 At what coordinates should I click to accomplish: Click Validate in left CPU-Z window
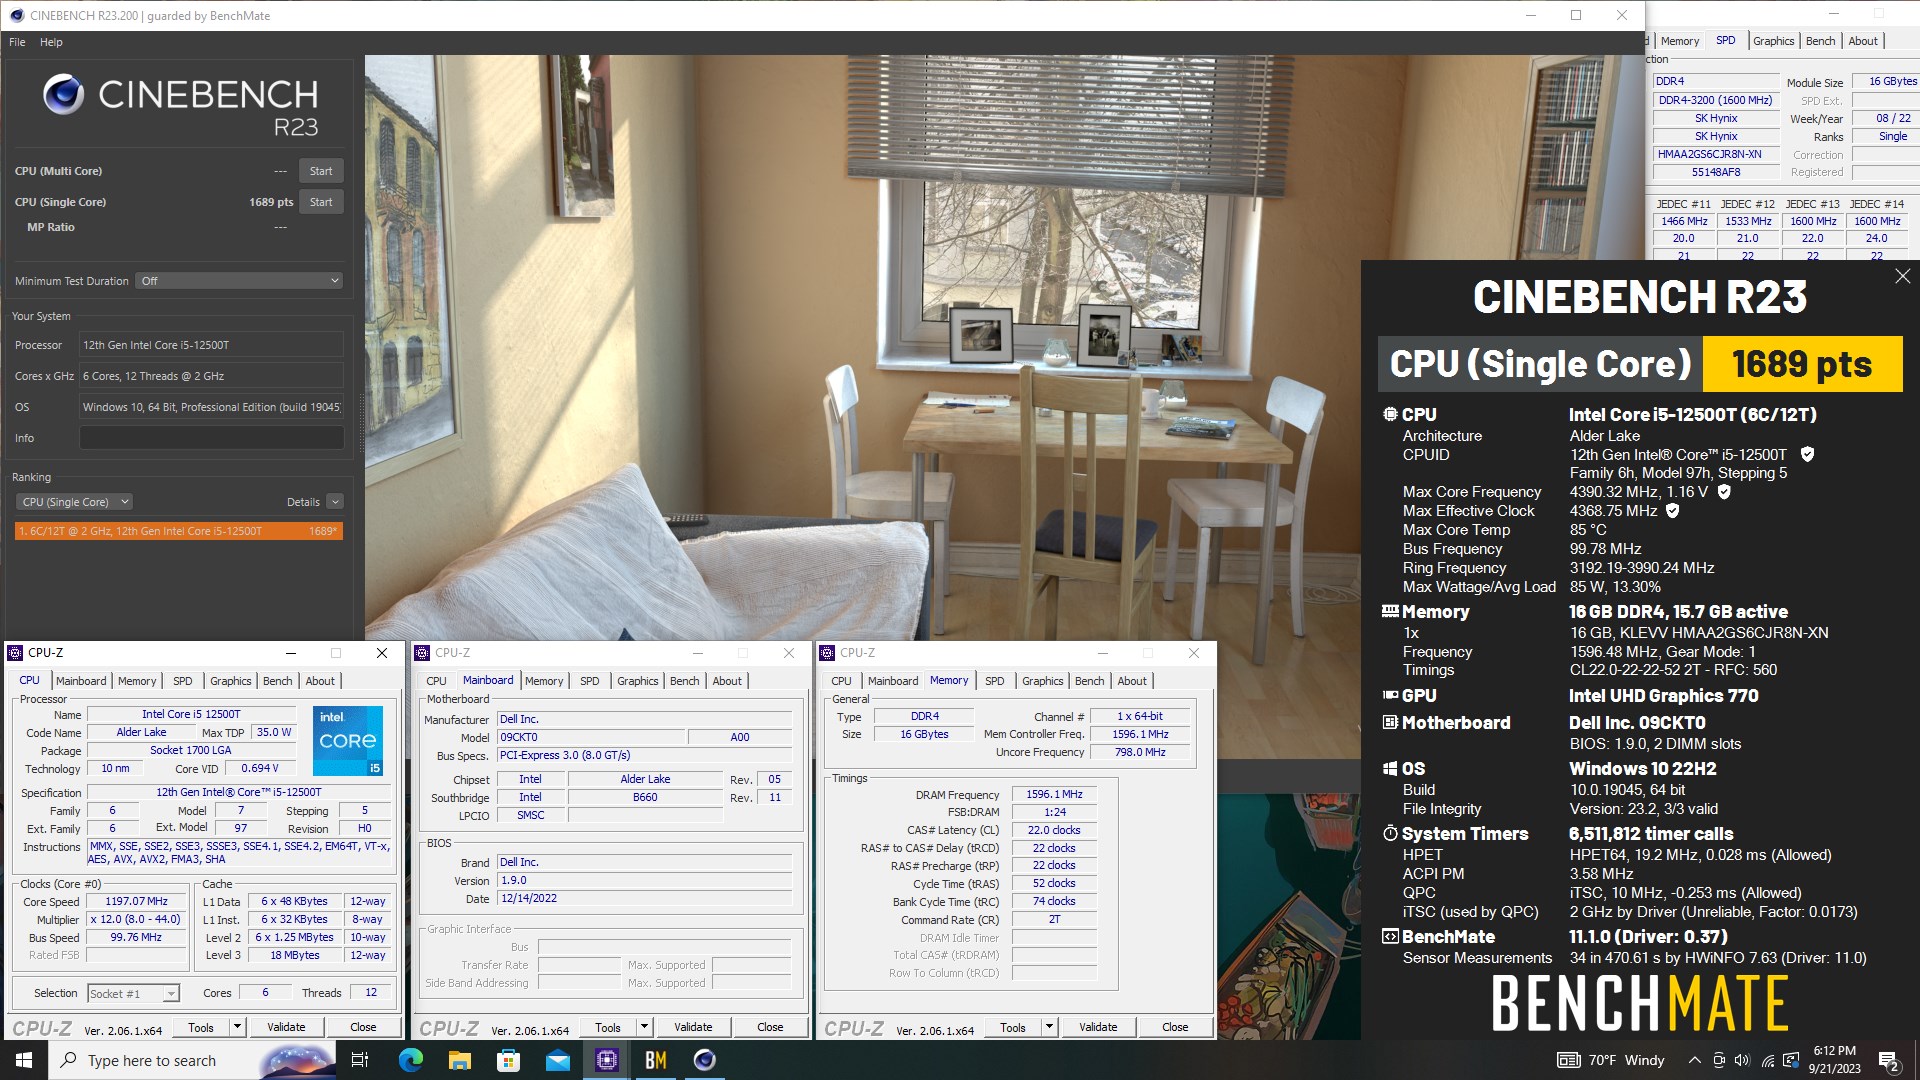point(286,1027)
